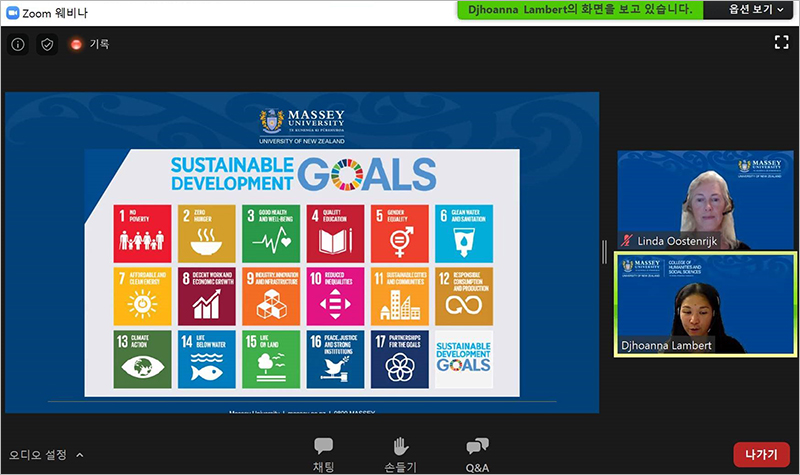Click the 기록 recording label

pyautogui.click(x=99, y=44)
